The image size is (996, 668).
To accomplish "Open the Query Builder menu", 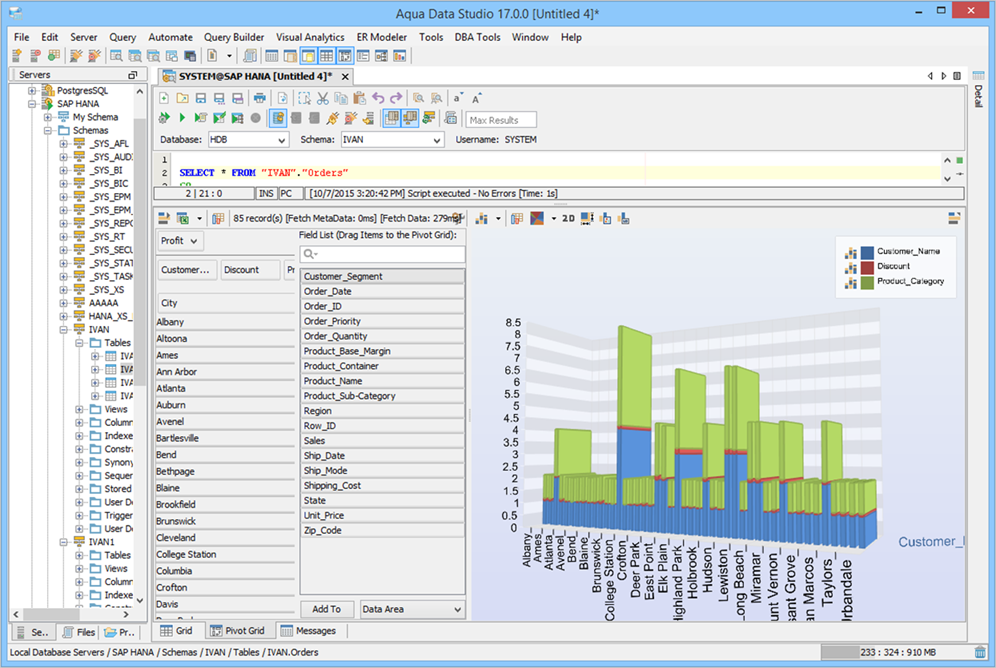I will [234, 37].
